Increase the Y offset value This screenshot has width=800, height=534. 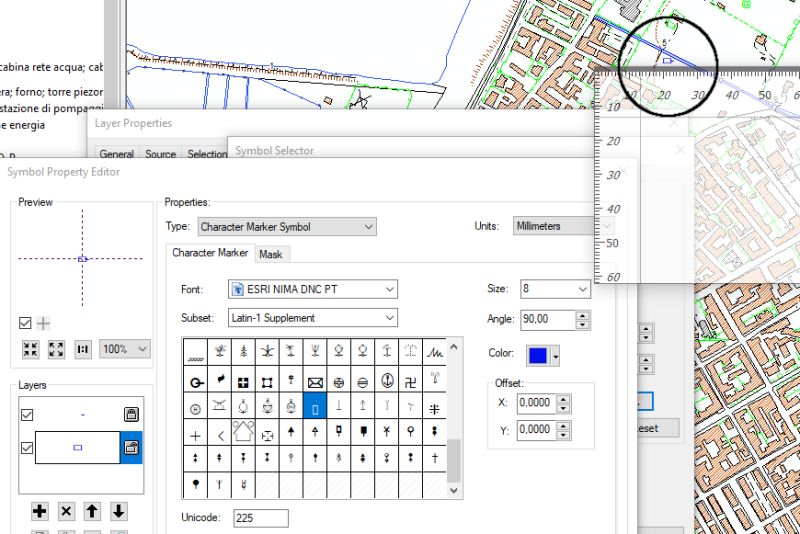click(563, 425)
